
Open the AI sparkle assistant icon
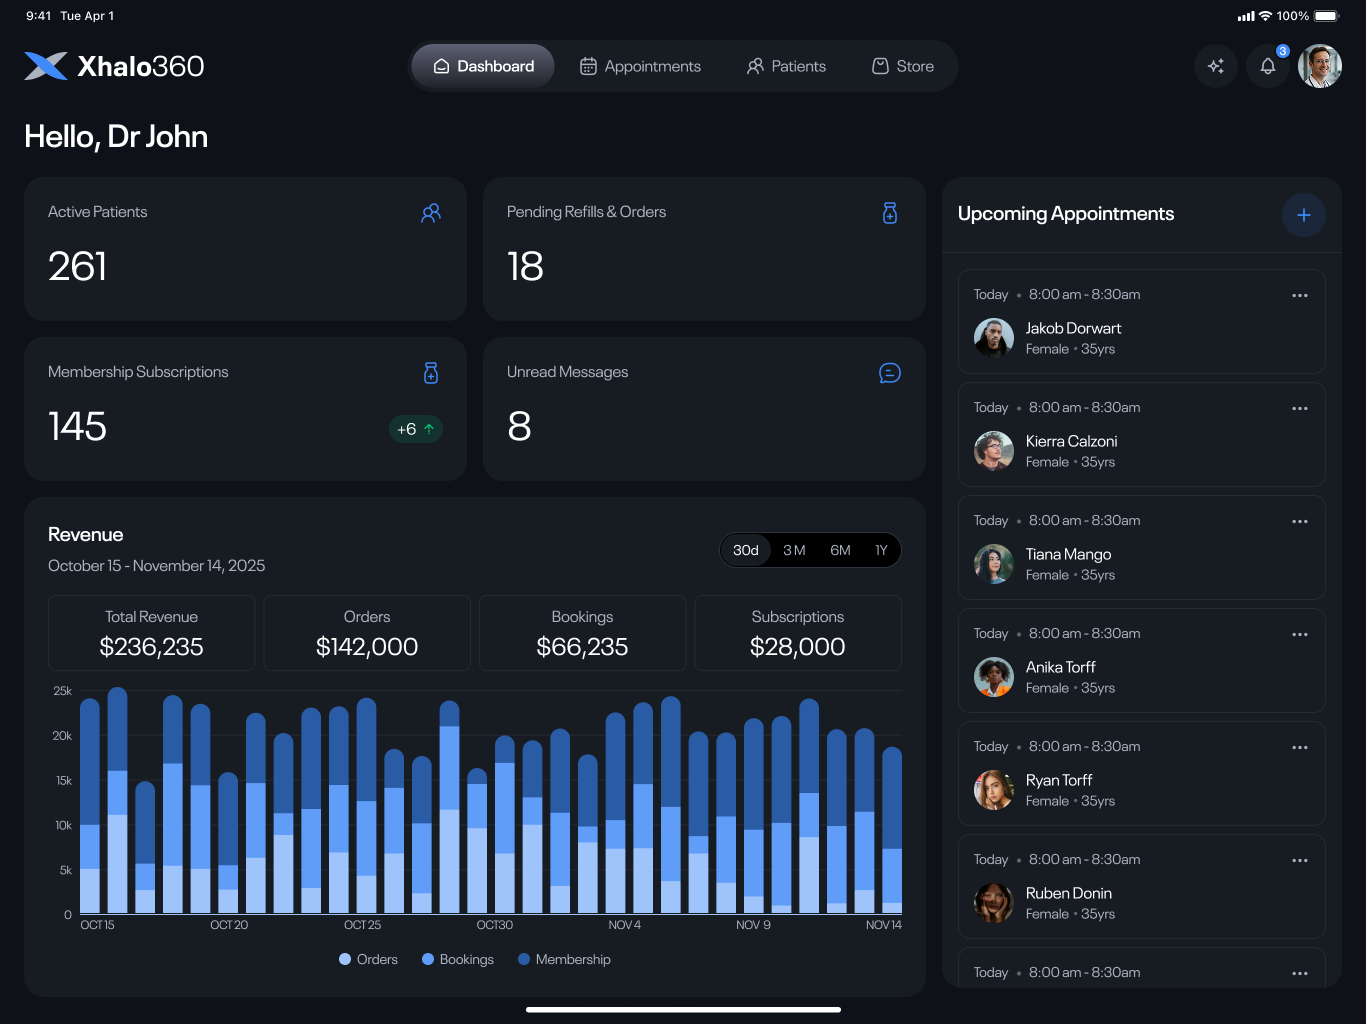[1216, 66]
